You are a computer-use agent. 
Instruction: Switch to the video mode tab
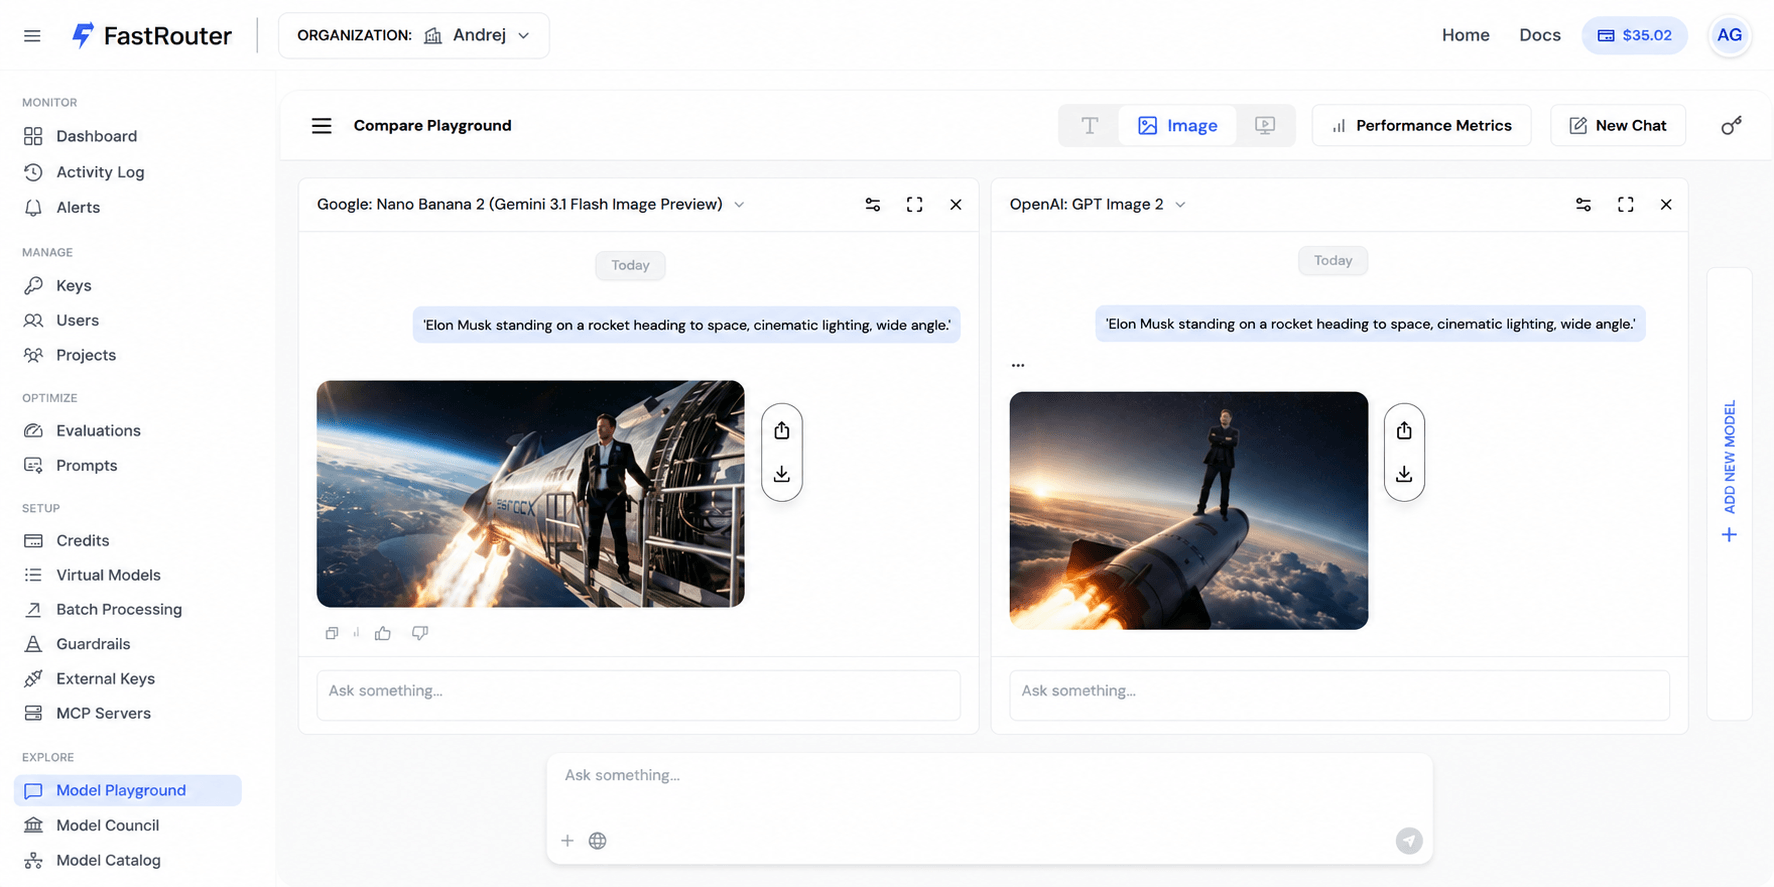point(1265,125)
